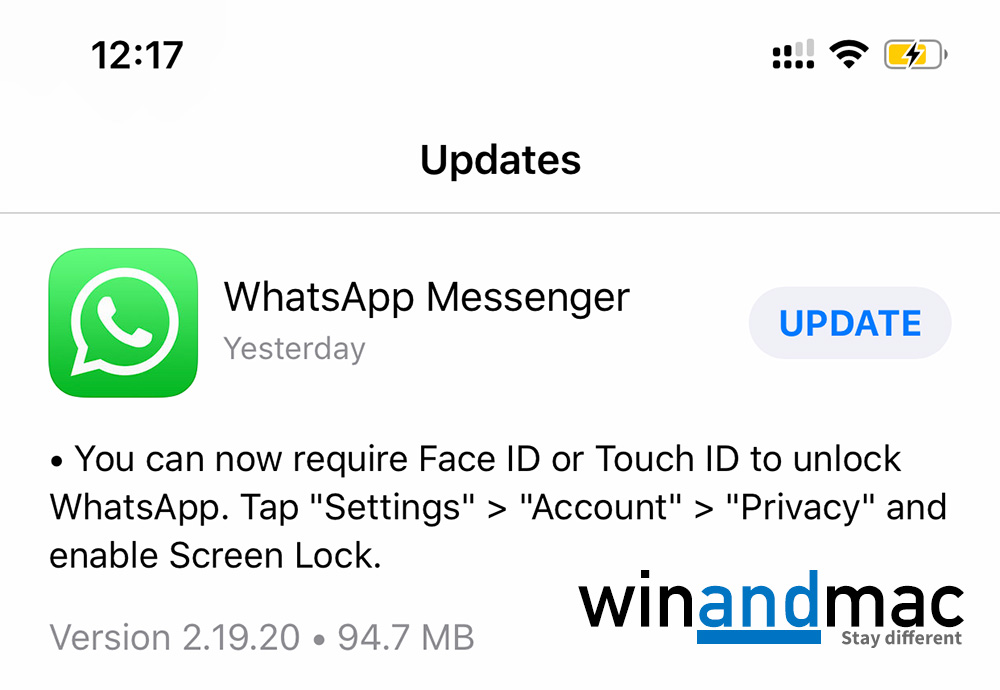1000x690 pixels.
Task: Tap the cellular signal strength icon
Action: (793, 54)
